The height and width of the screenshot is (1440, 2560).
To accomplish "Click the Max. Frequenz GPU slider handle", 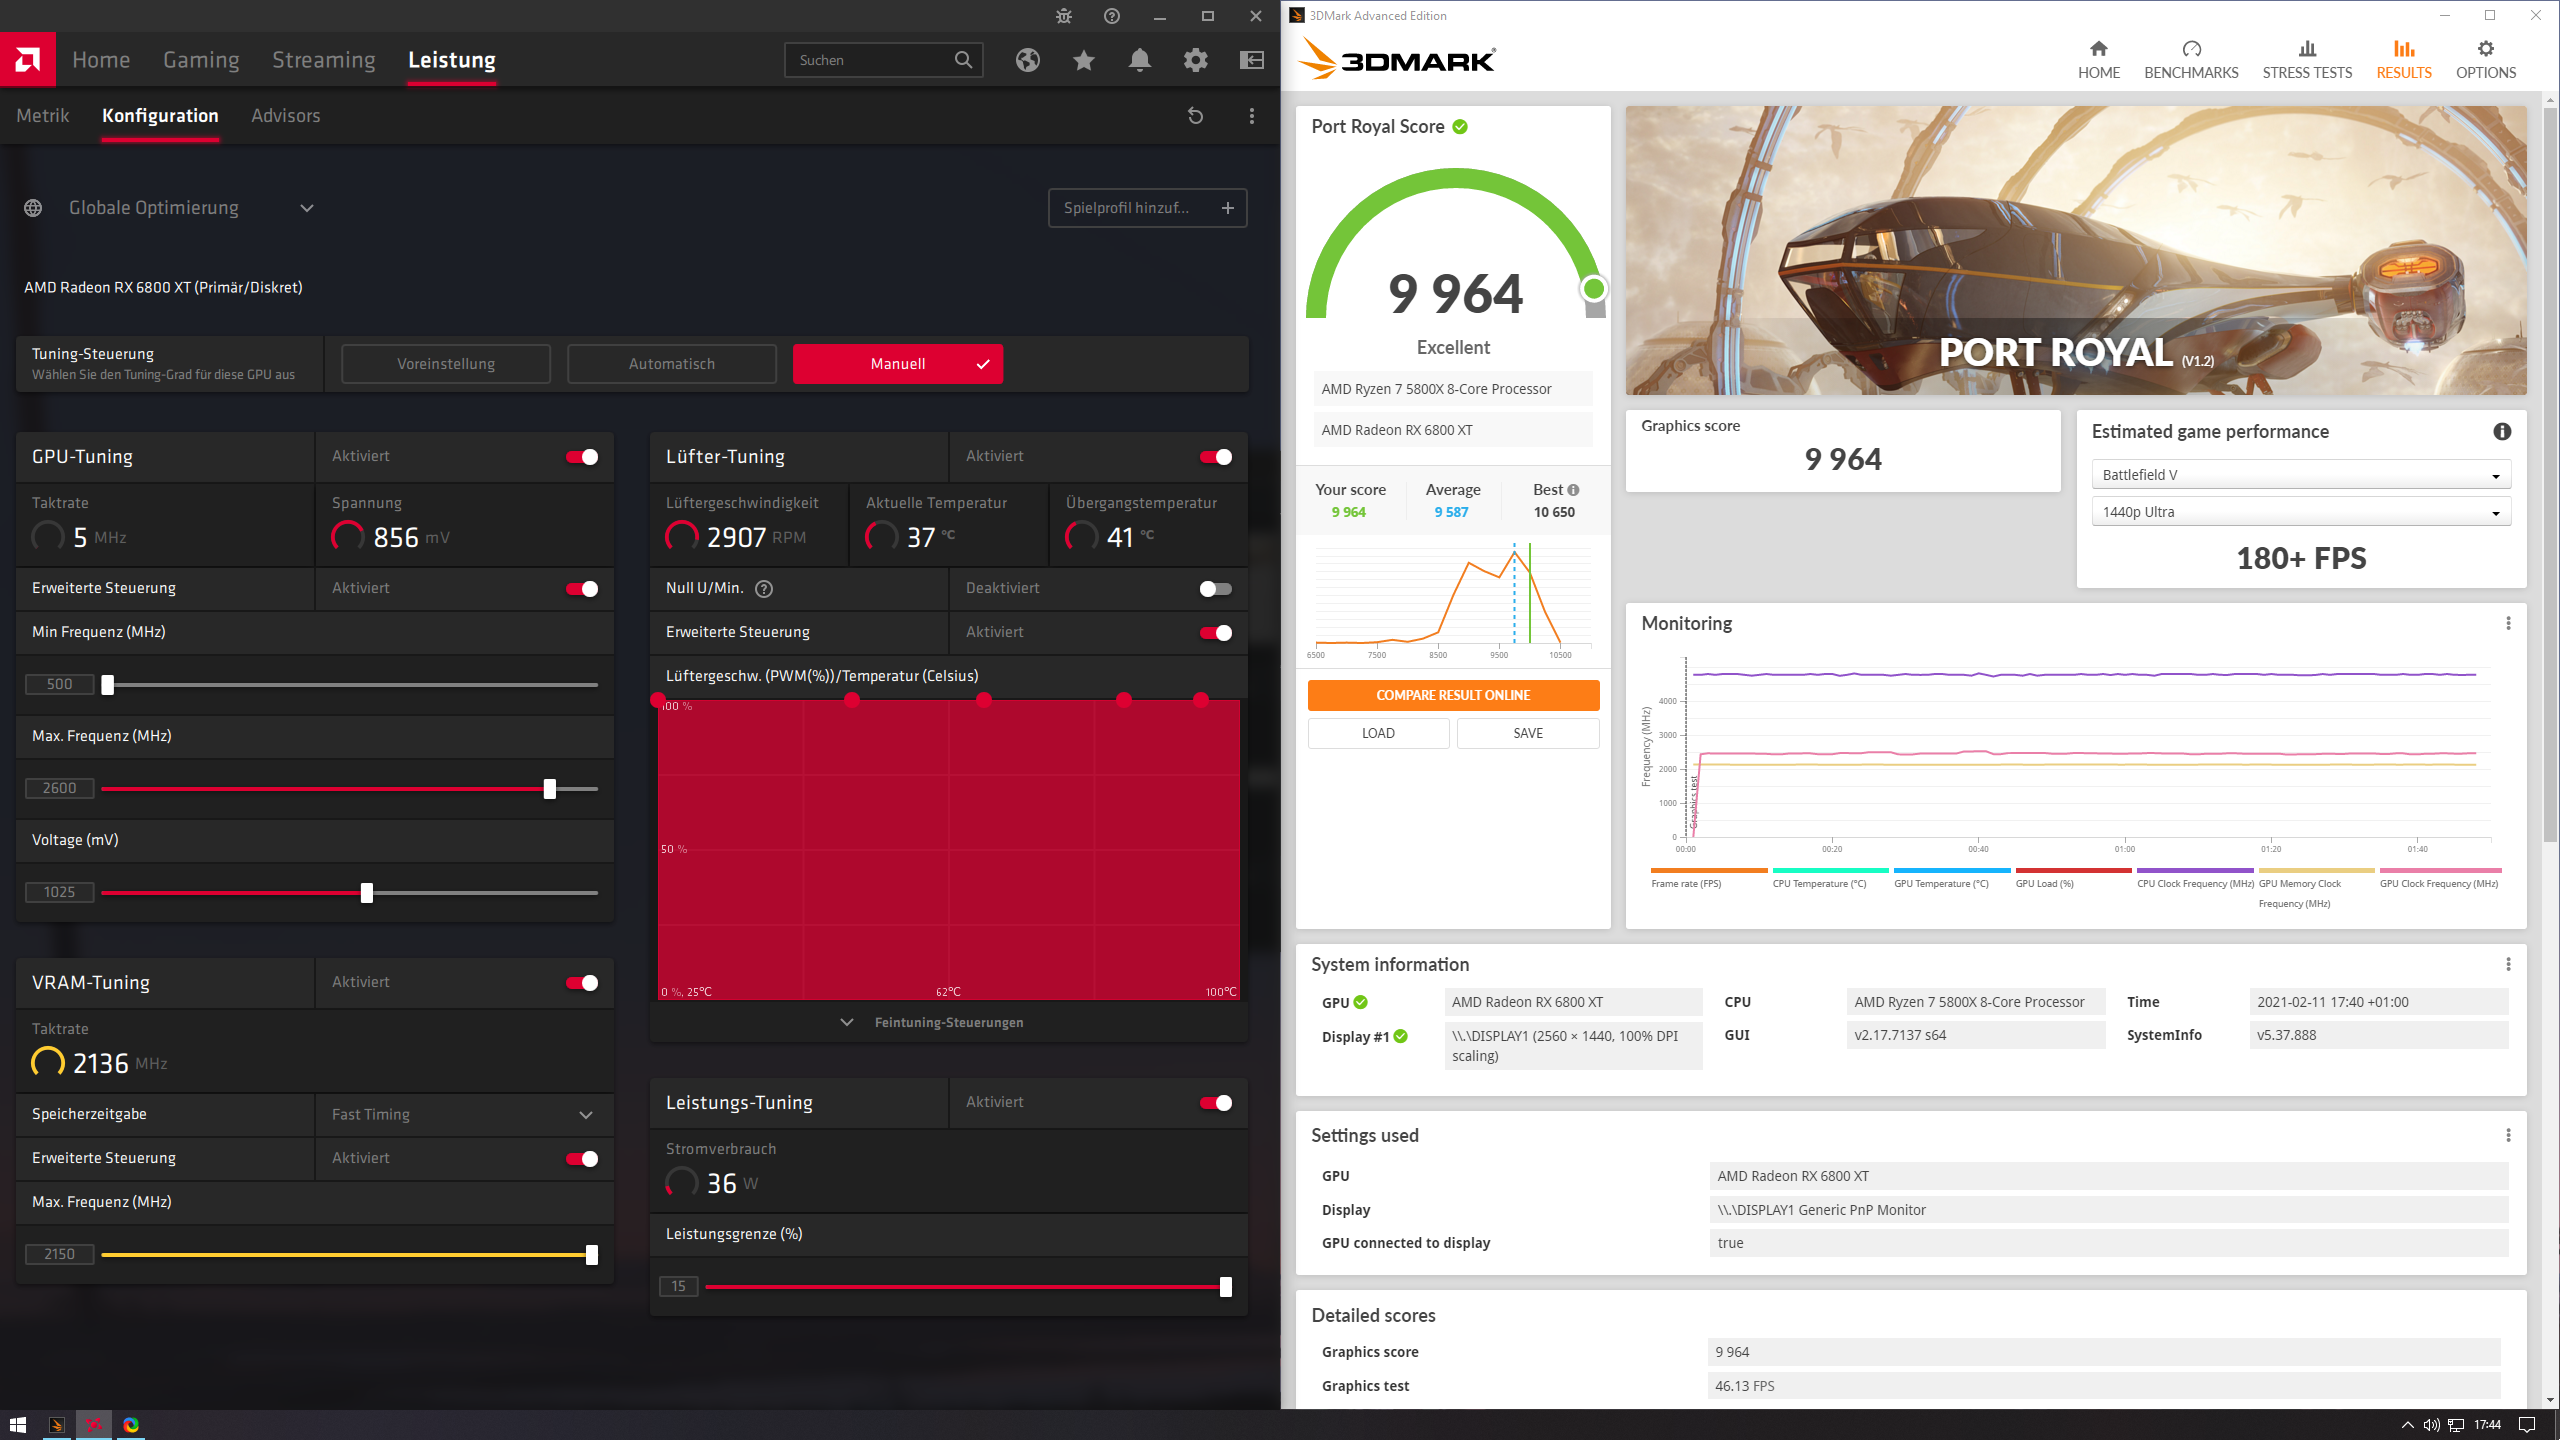I will [549, 789].
